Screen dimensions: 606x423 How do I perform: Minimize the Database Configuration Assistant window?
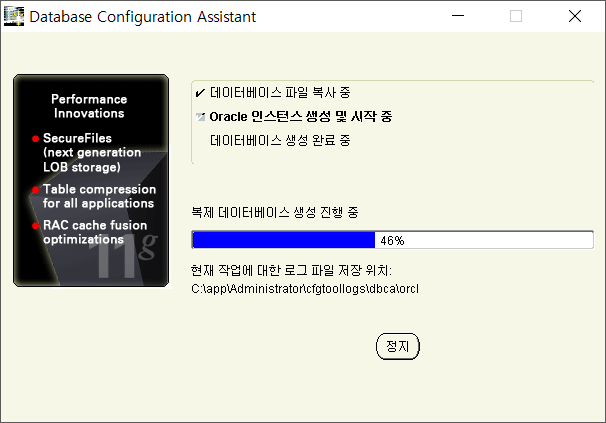[x=458, y=16]
